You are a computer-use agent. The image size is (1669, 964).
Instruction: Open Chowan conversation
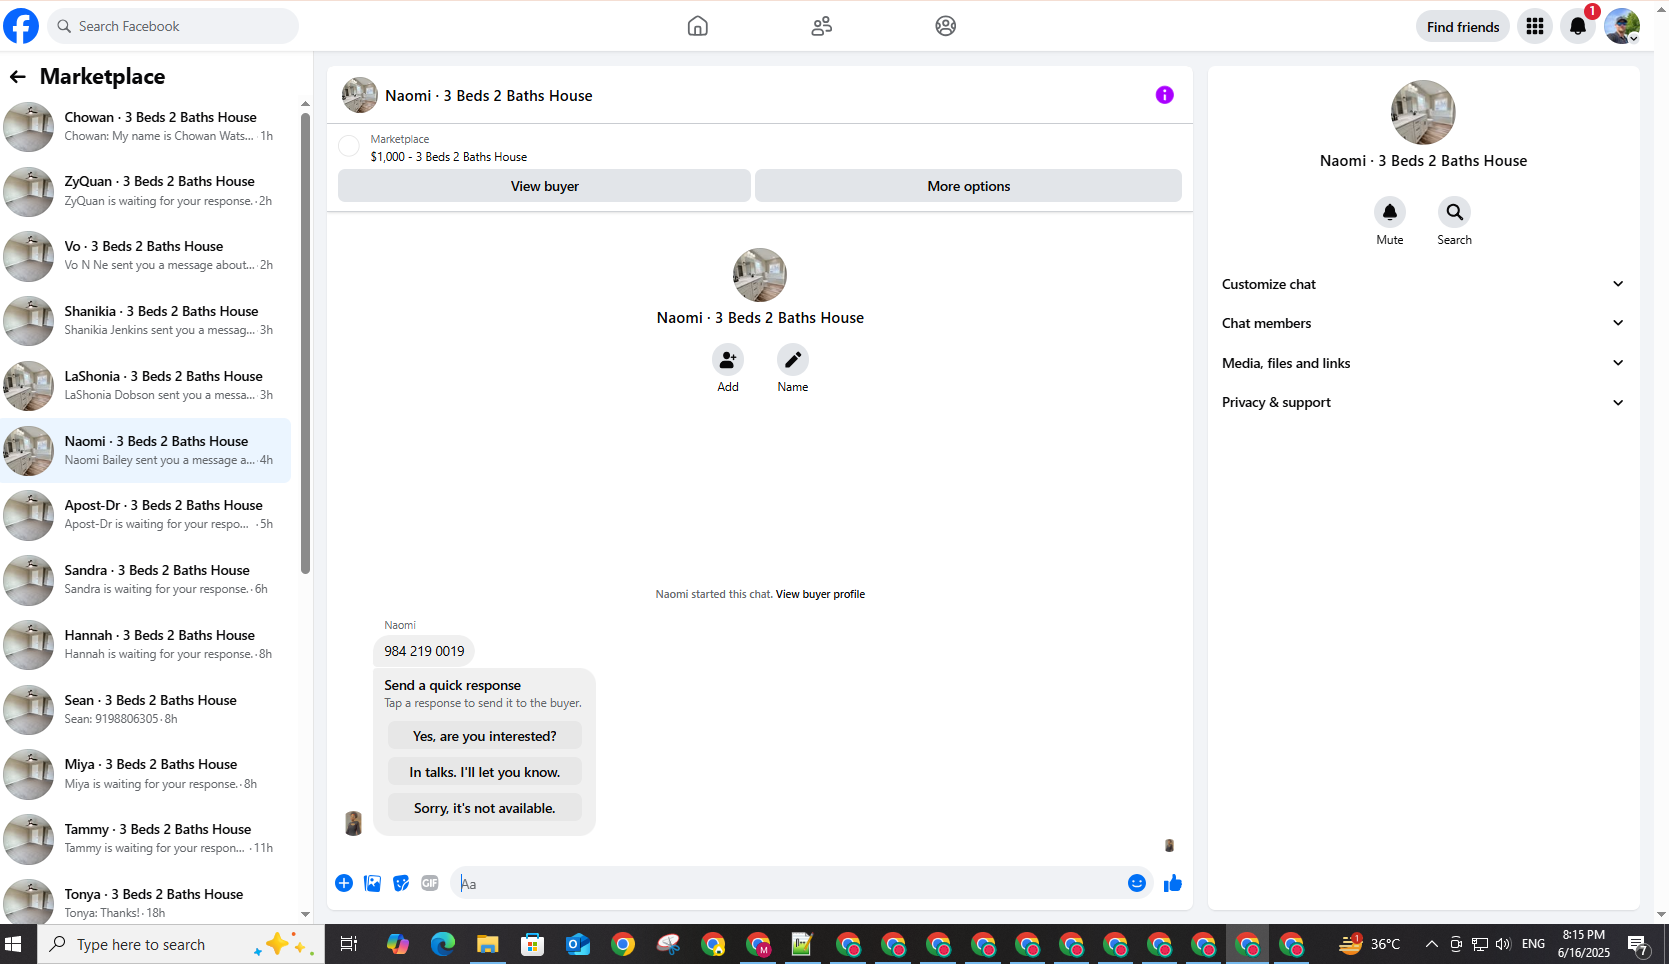tap(147, 126)
